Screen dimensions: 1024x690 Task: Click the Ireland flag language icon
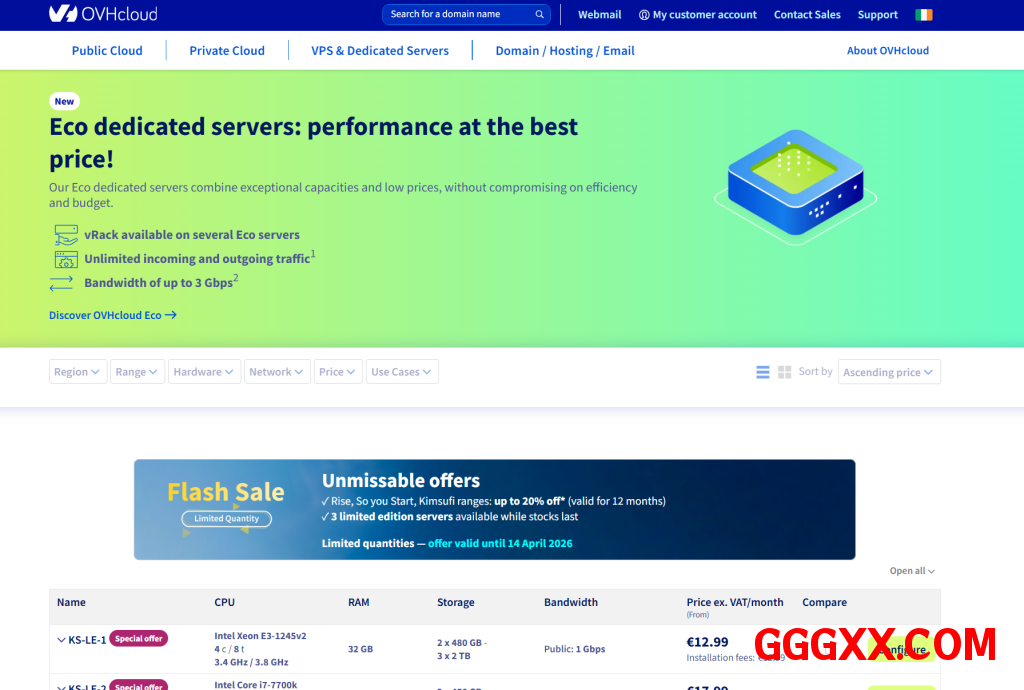point(923,15)
